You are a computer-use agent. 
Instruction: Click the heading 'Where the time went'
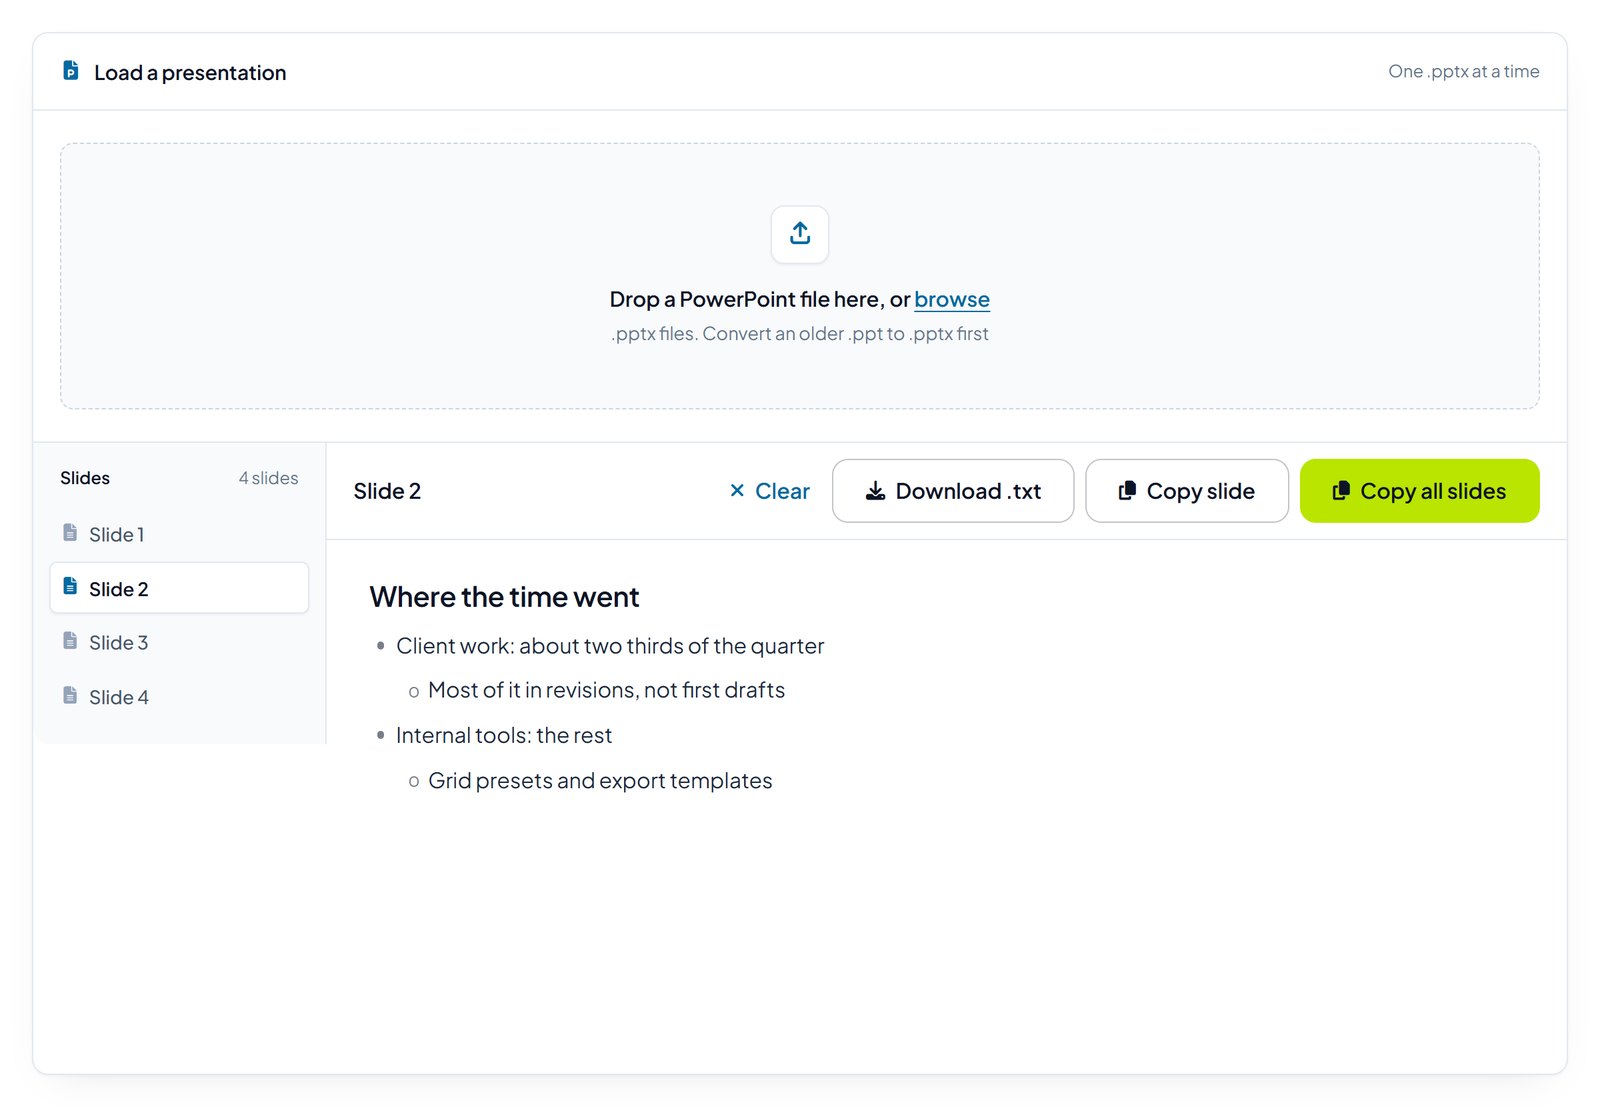click(504, 597)
